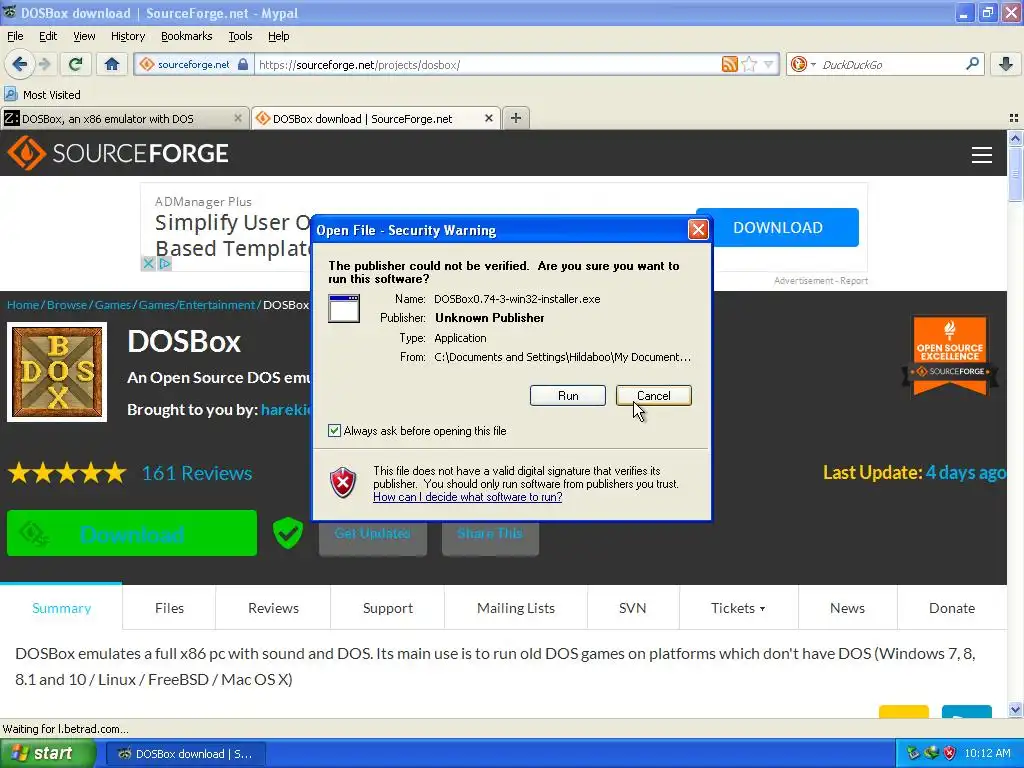
Task: Close the ad with the X icon
Action: (148, 264)
